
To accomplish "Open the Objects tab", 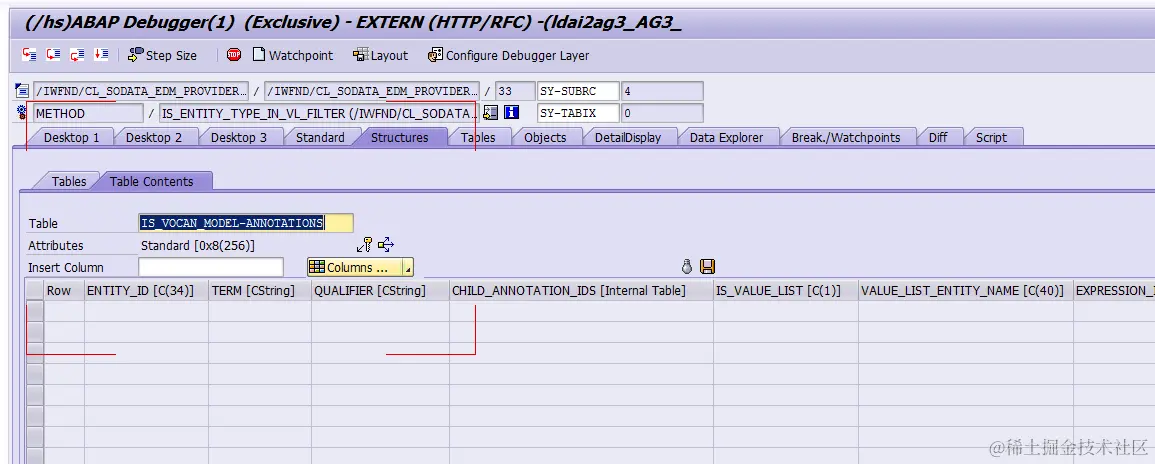I will (545, 137).
